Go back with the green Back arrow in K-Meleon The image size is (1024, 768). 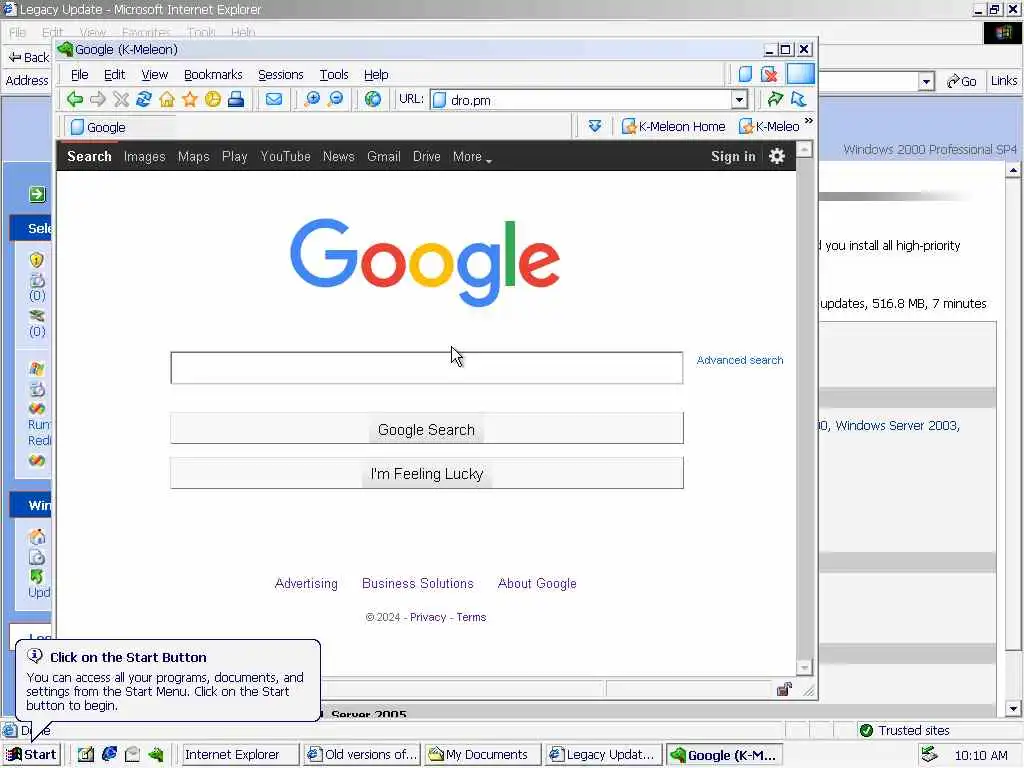pyautogui.click(x=74, y=99)
